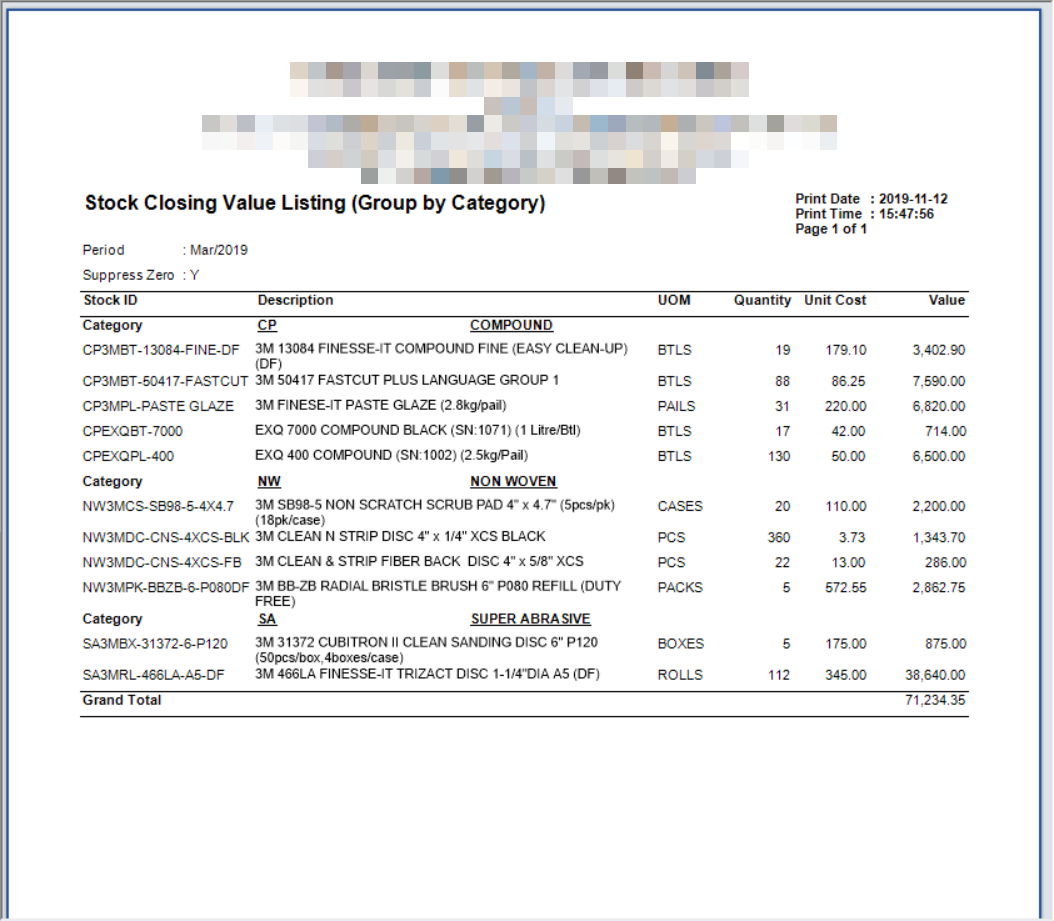Click the grand total amount 71,234.35
The image size is (1054, 921).
(935, 700)
